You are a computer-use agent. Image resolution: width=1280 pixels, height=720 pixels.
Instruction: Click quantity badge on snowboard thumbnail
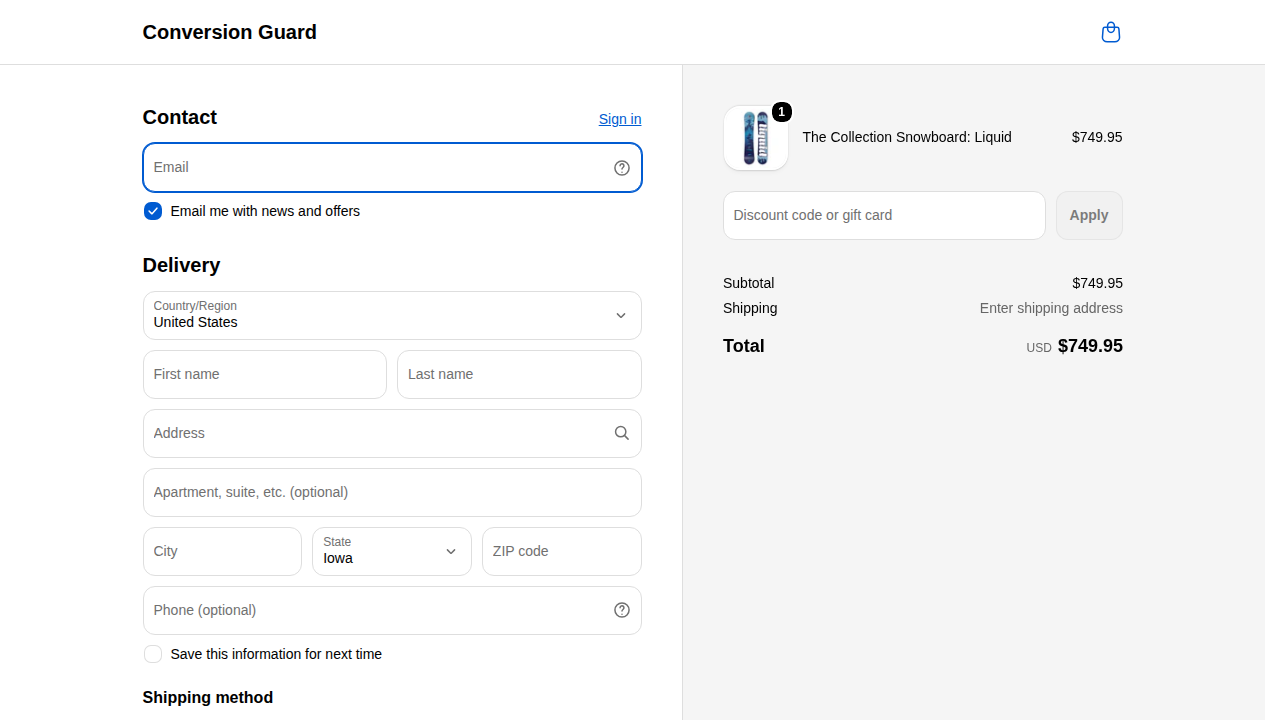[x=782, y=112]
